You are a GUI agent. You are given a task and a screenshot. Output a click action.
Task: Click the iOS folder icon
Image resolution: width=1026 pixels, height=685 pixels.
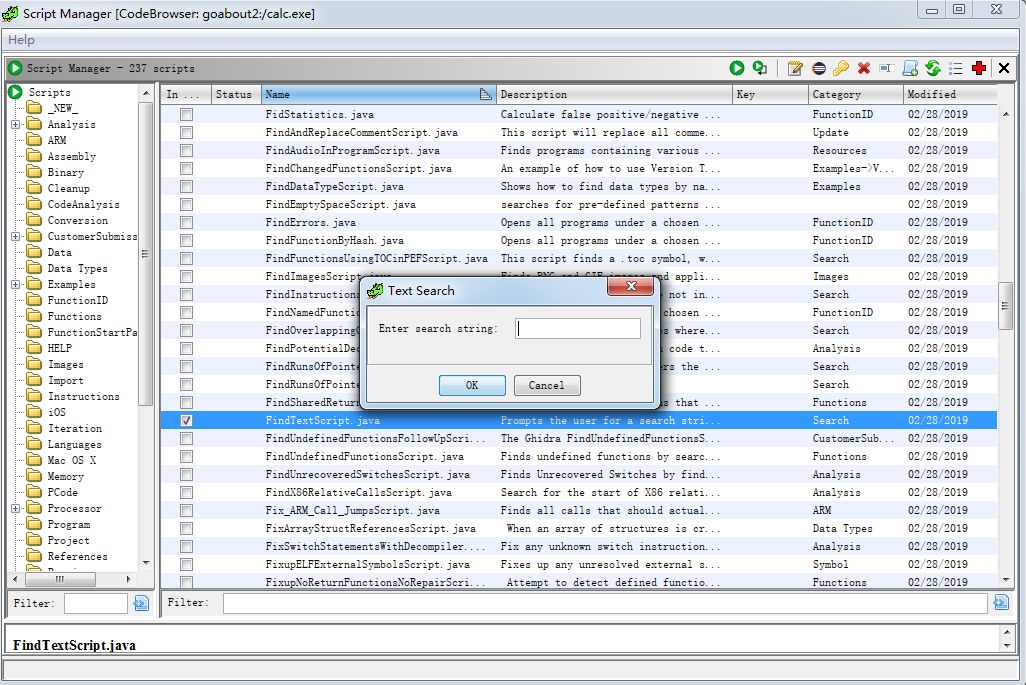(34, 412)
